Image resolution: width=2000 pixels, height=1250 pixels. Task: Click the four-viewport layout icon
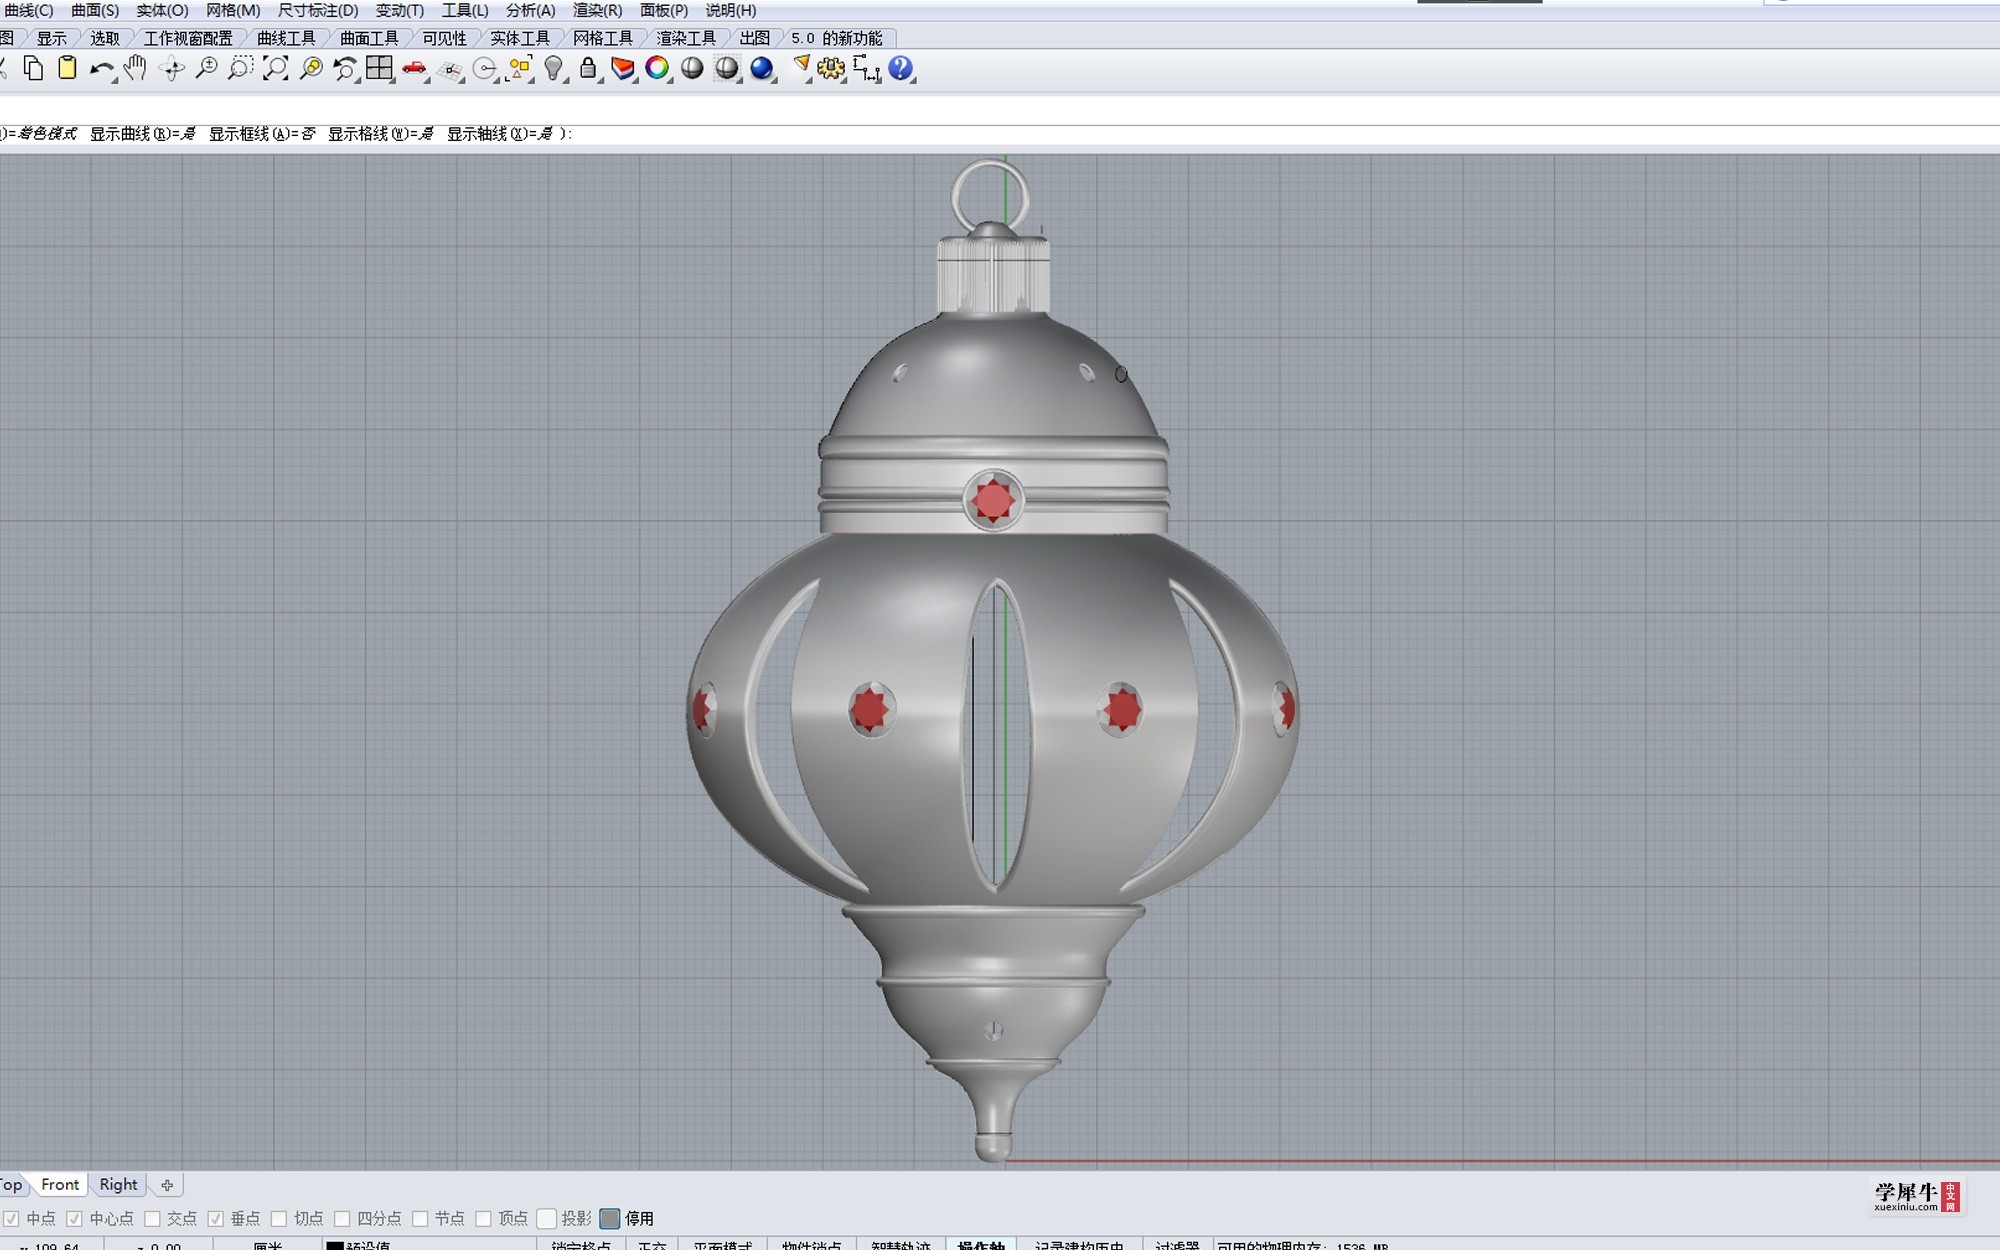point(379,68)
